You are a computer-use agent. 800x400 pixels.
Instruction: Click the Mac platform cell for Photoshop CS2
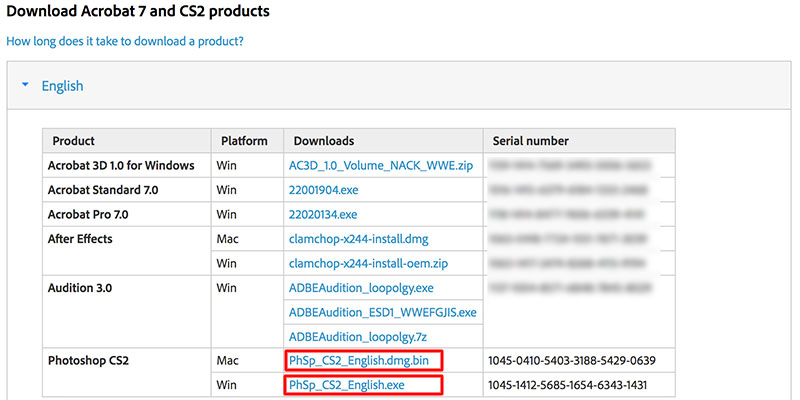pyautogui.click(x=247, y=361)
